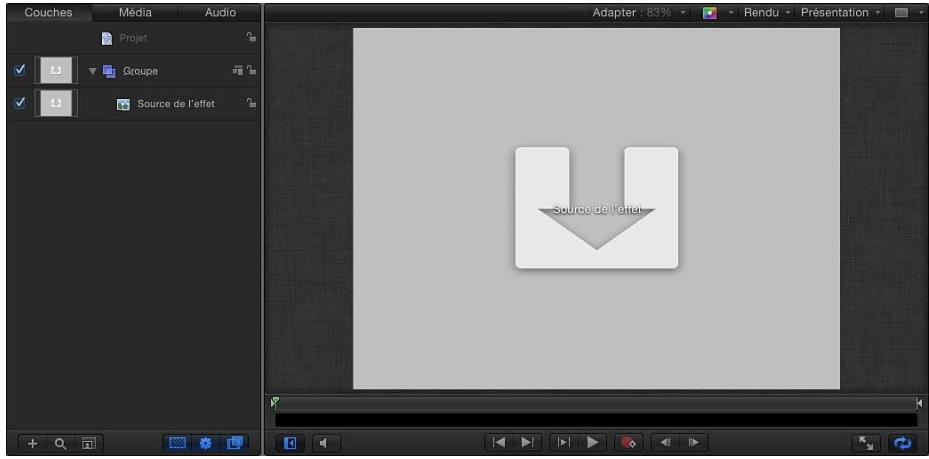
Task: Step to next frame
Action: pyautogui.click(x=694, y=442)
